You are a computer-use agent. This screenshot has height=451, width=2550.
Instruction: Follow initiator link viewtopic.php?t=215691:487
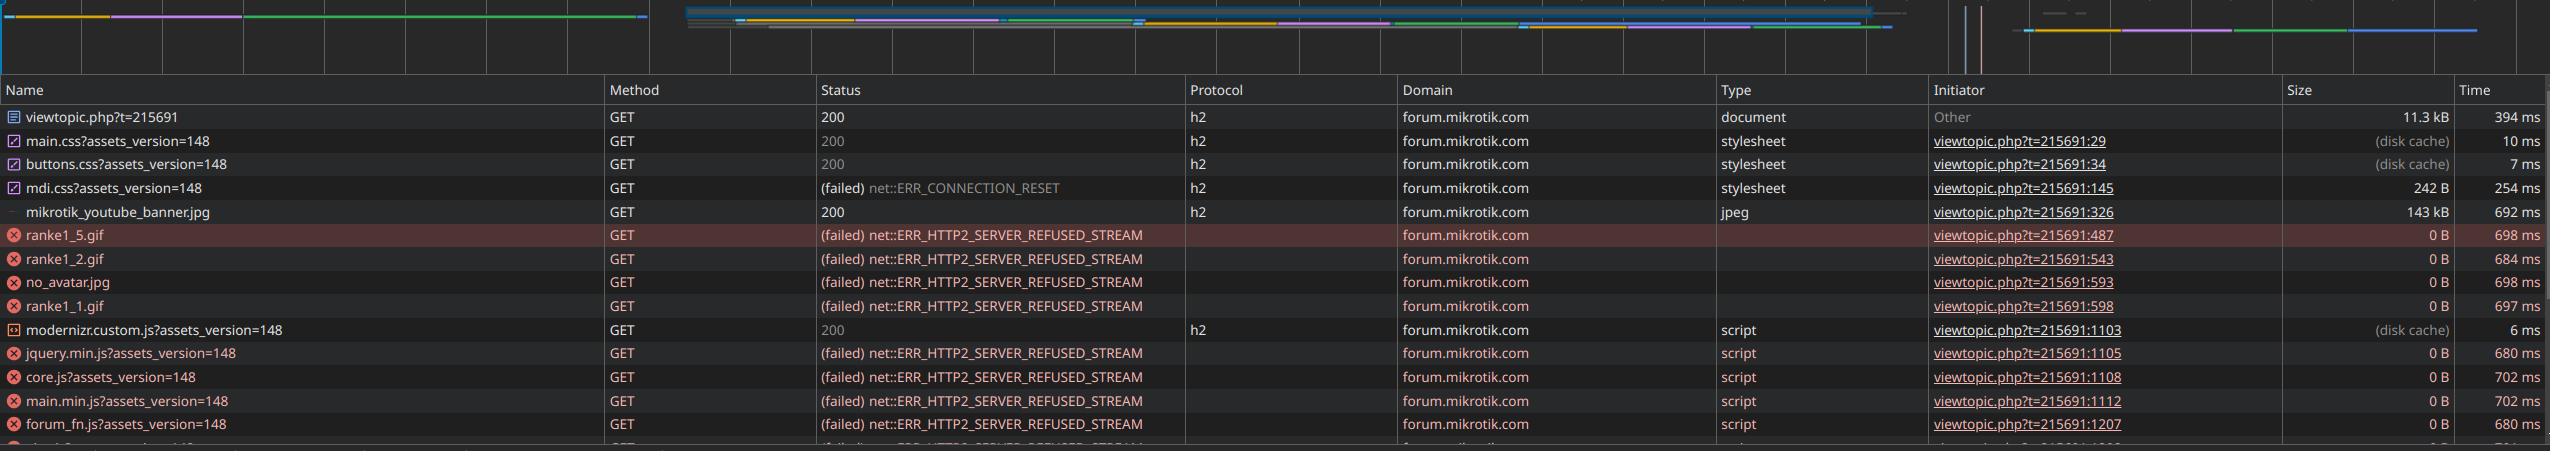[2023, 235]
